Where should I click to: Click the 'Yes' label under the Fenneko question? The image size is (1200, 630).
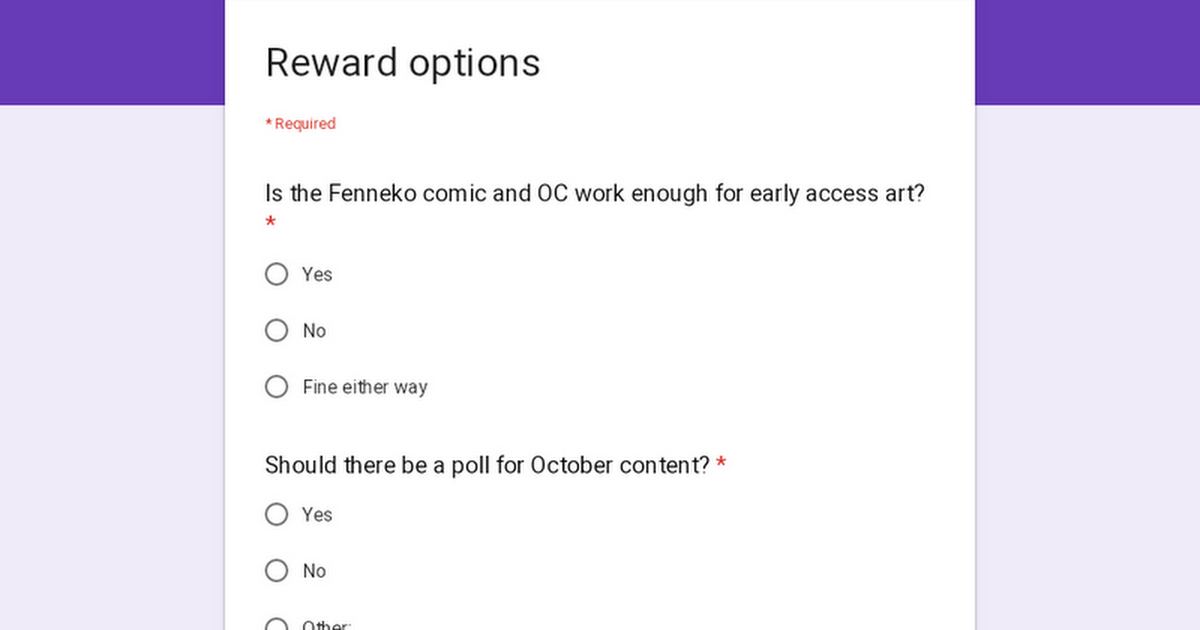point(317,274)
